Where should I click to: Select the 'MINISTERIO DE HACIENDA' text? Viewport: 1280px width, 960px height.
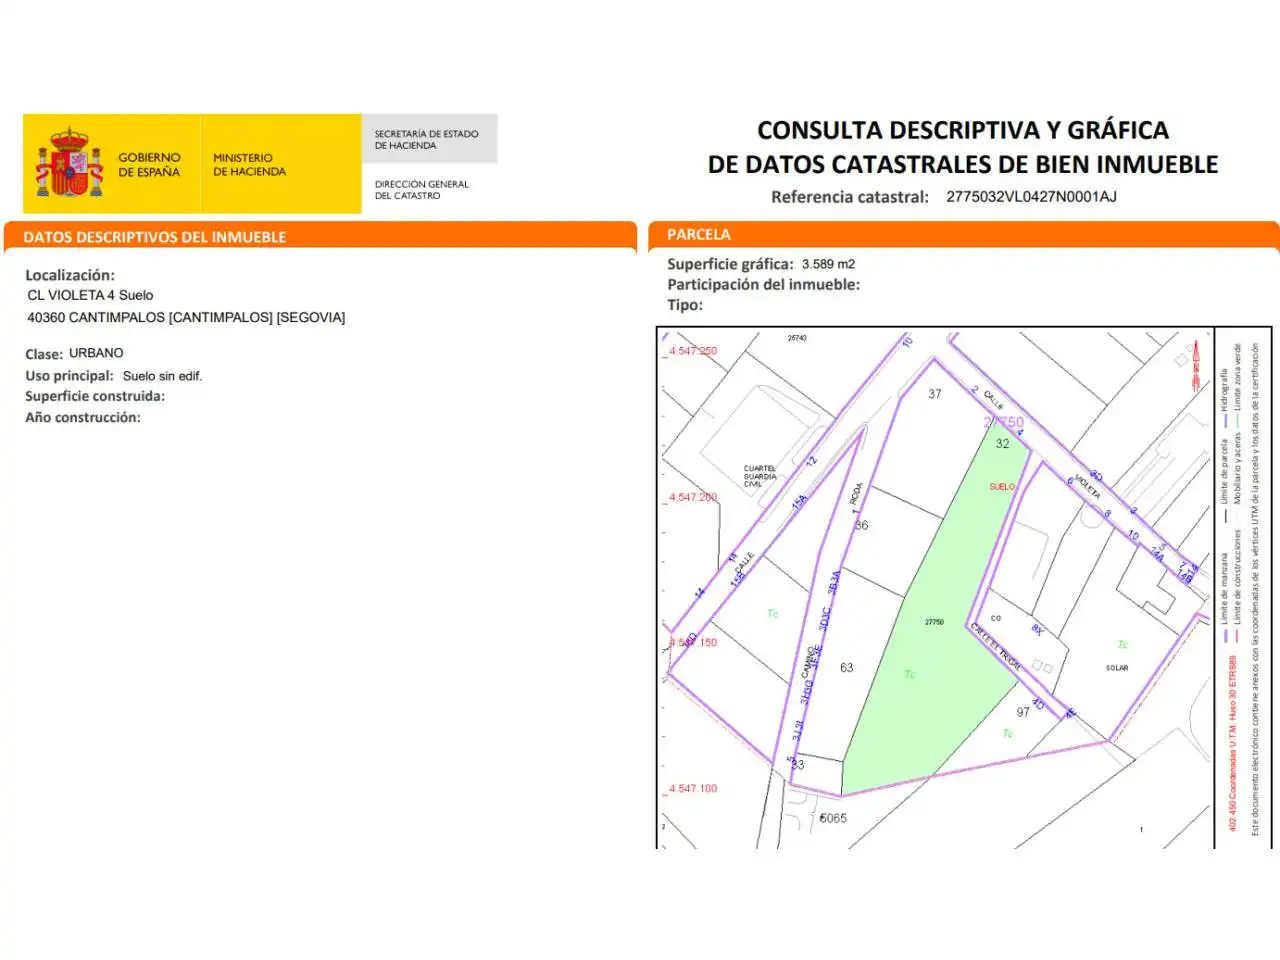[249, 164]
